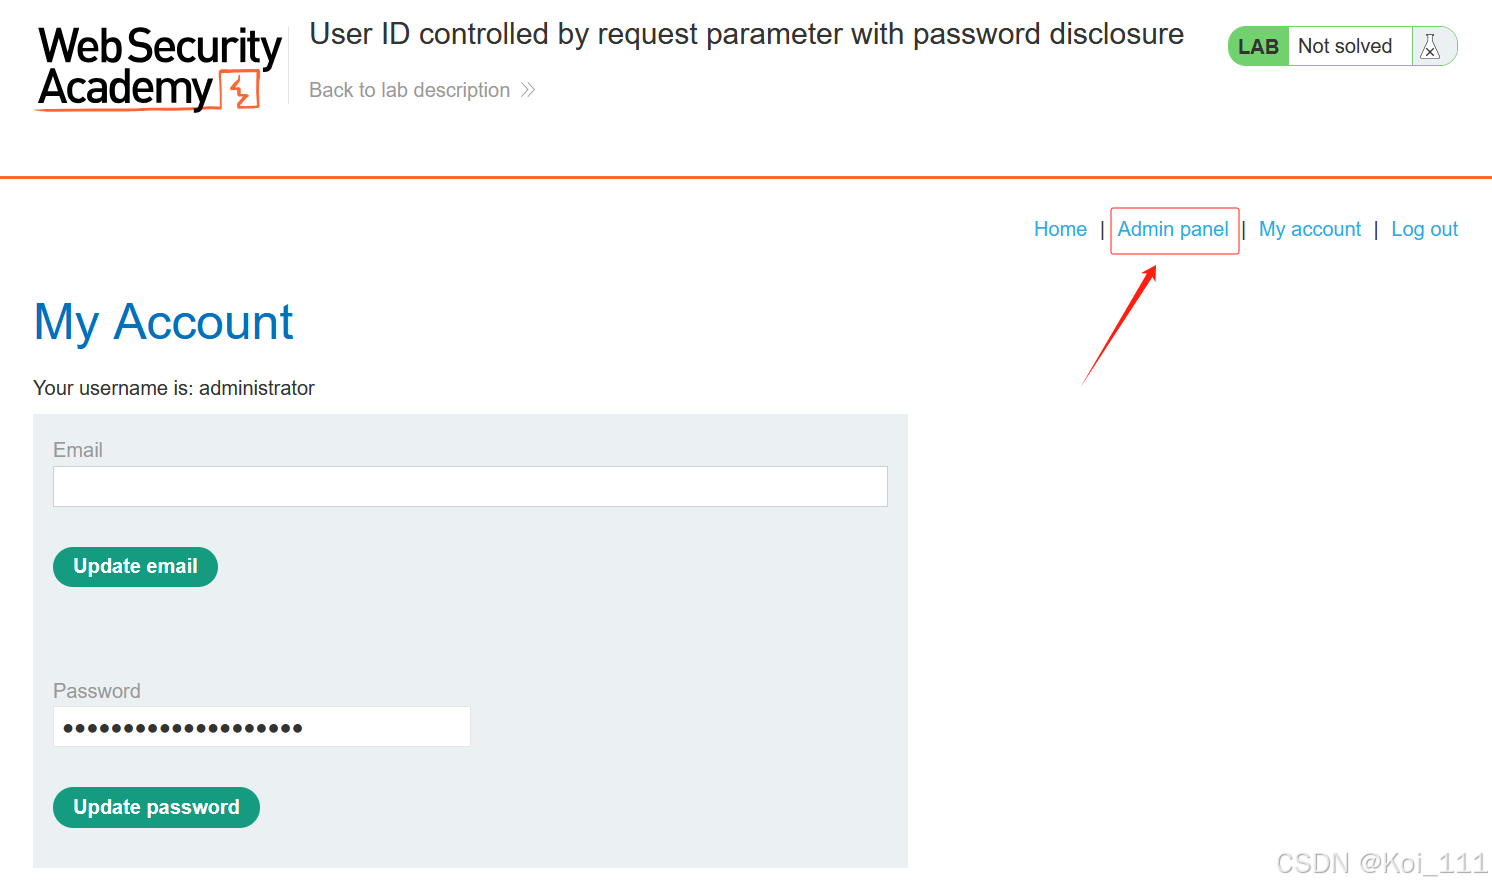The height and width of the screenshot is (889, 1492).
Task: Click the green LAB status badge
Action: 1258,46
